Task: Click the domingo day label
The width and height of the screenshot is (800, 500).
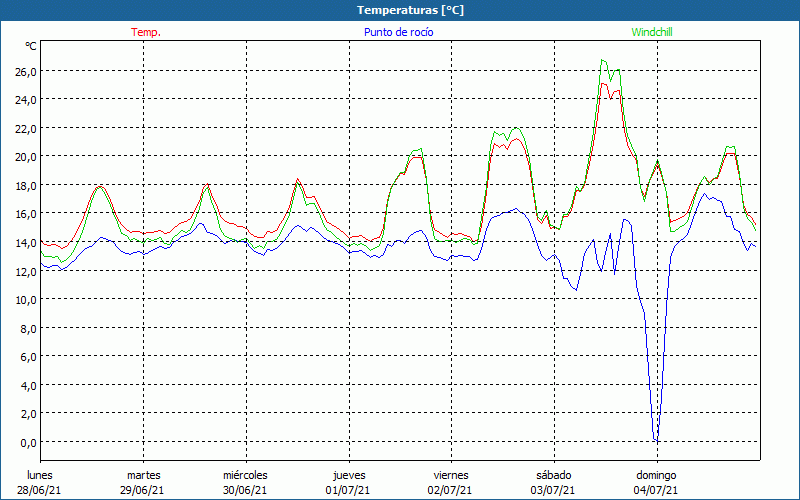Action: (656, 475)
